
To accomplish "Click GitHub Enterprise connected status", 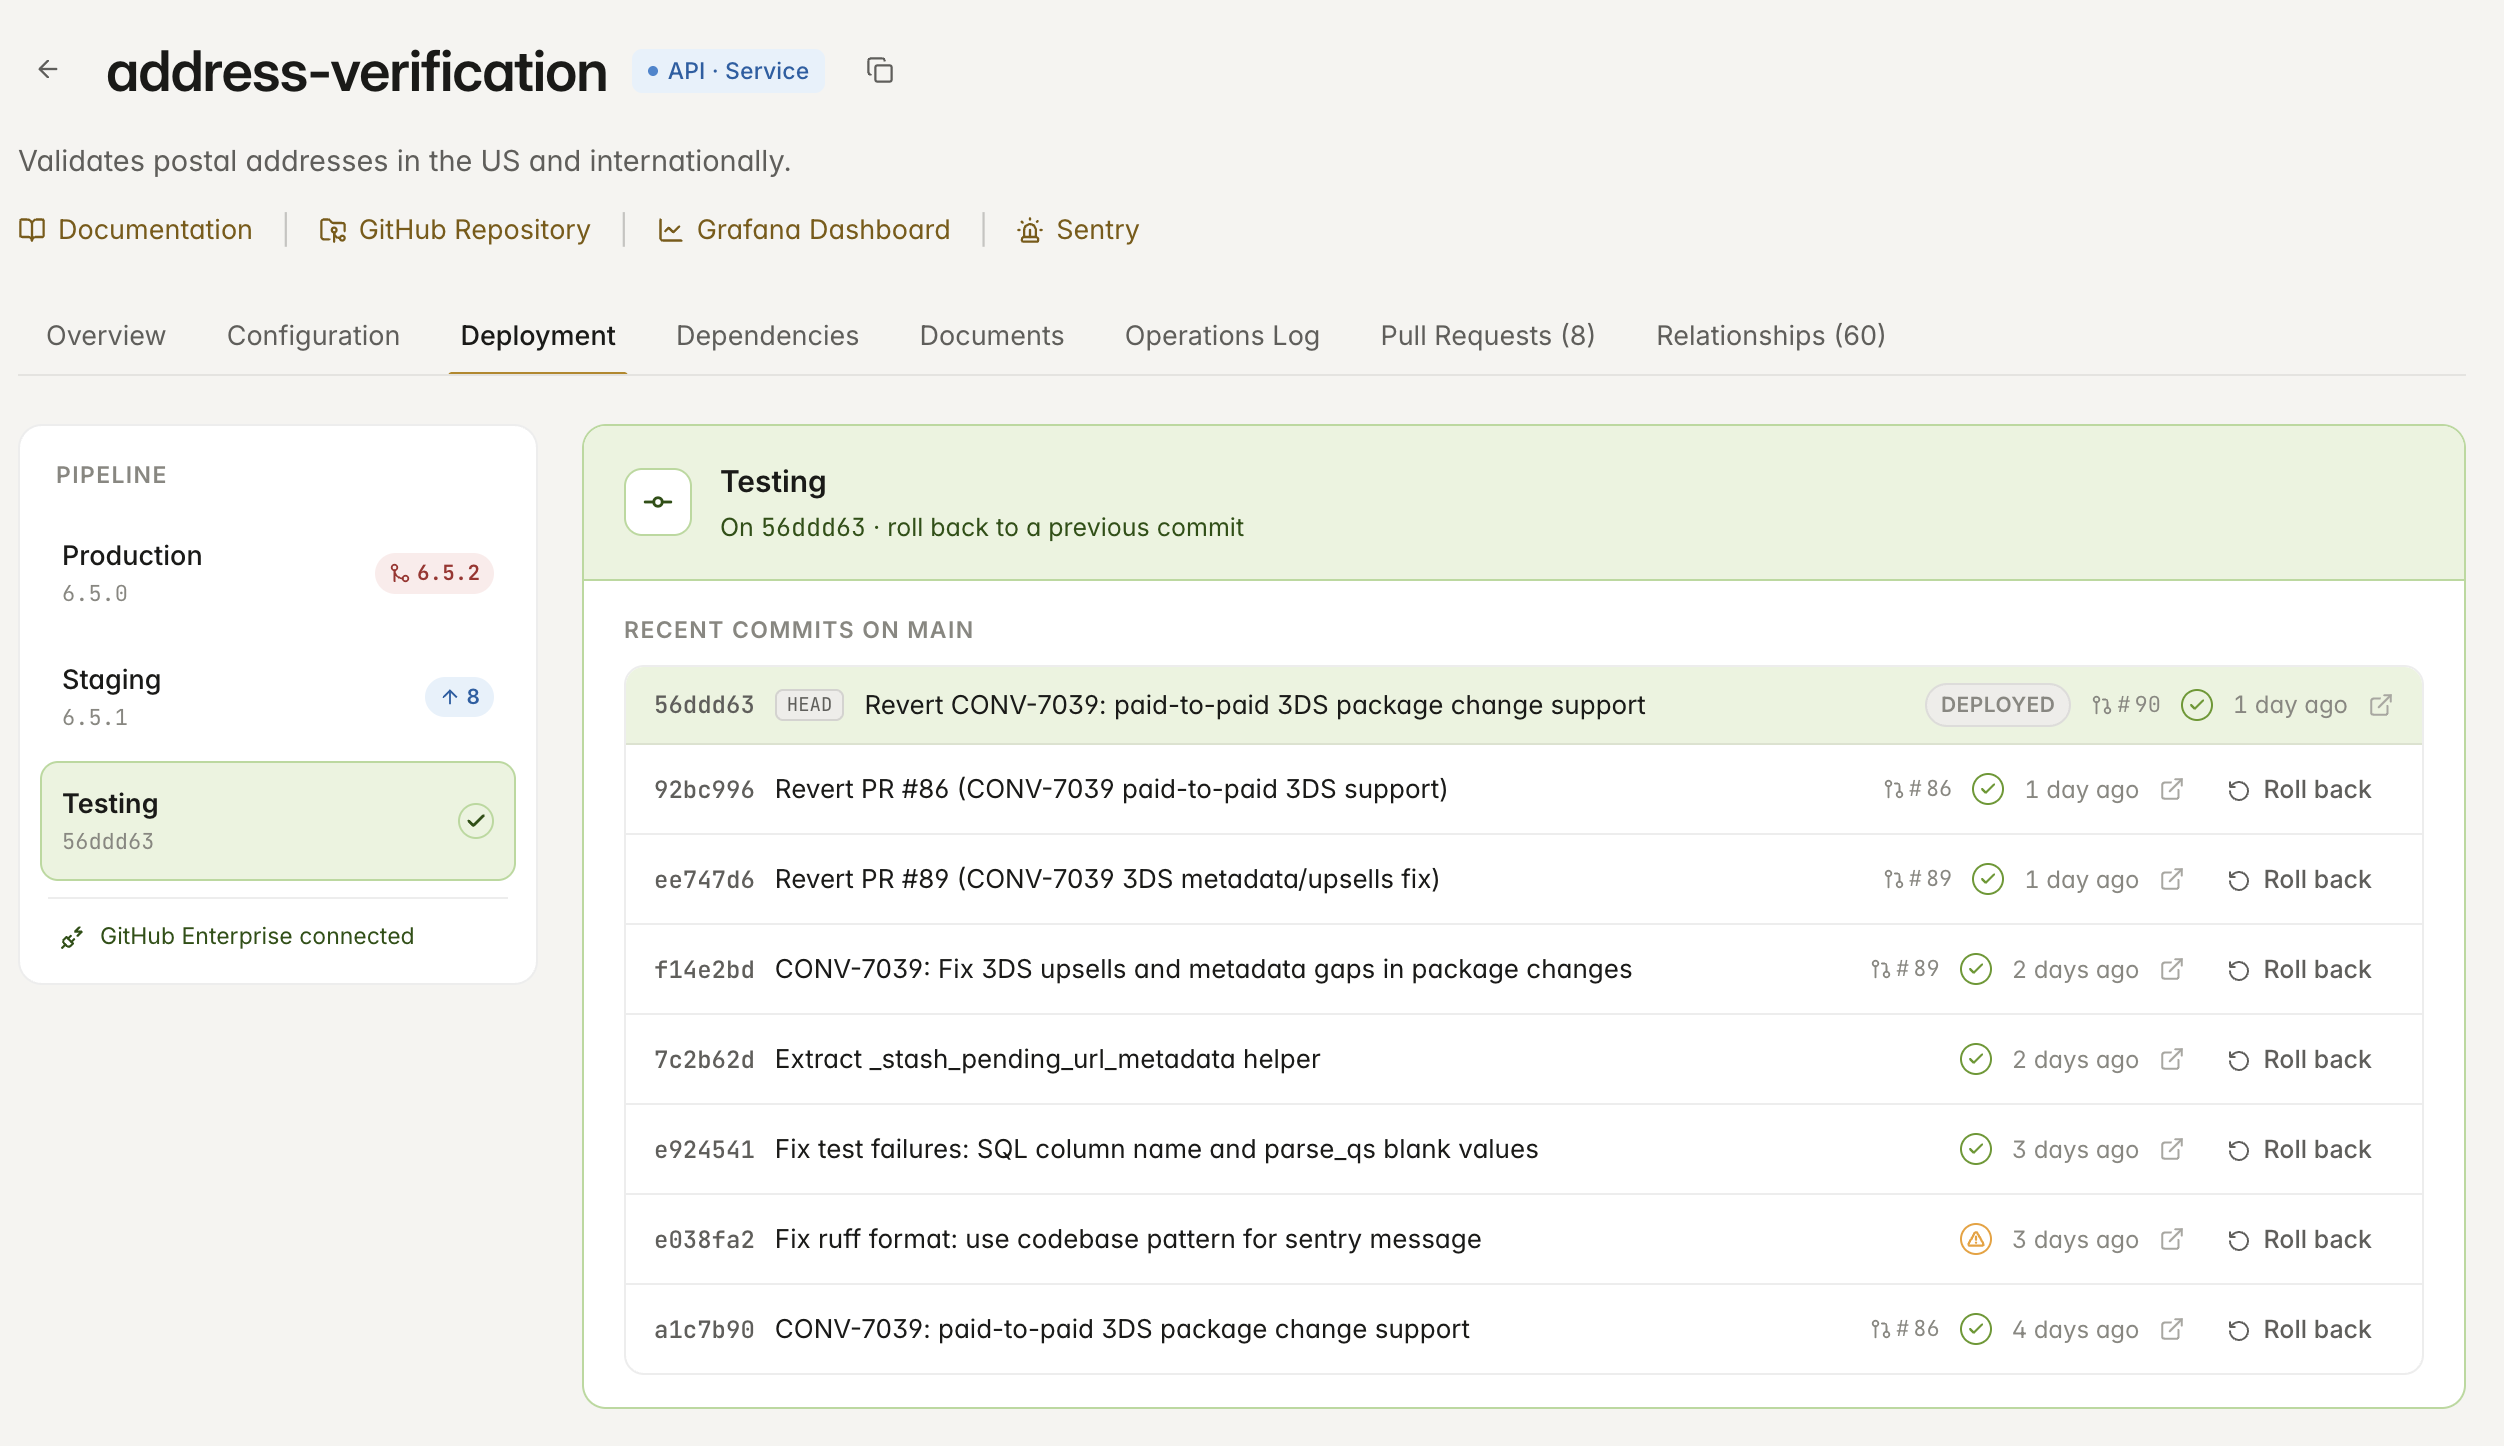I will [x=237, y=936].
